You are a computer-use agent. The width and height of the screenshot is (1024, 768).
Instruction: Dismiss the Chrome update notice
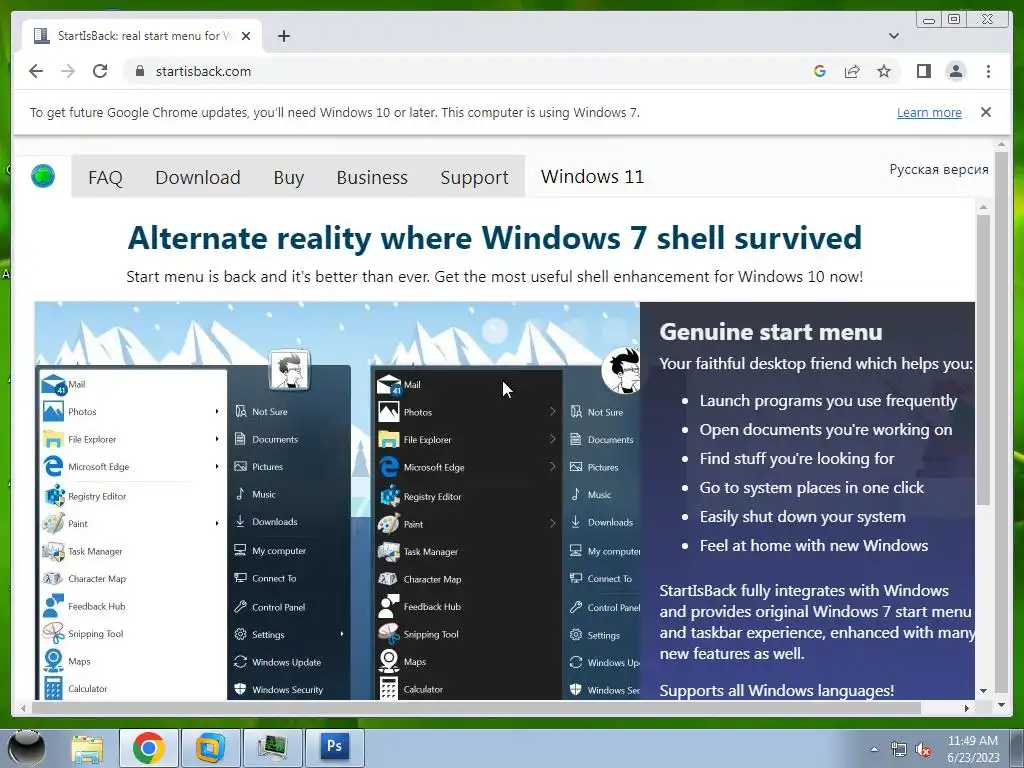(x=985, y=112)
